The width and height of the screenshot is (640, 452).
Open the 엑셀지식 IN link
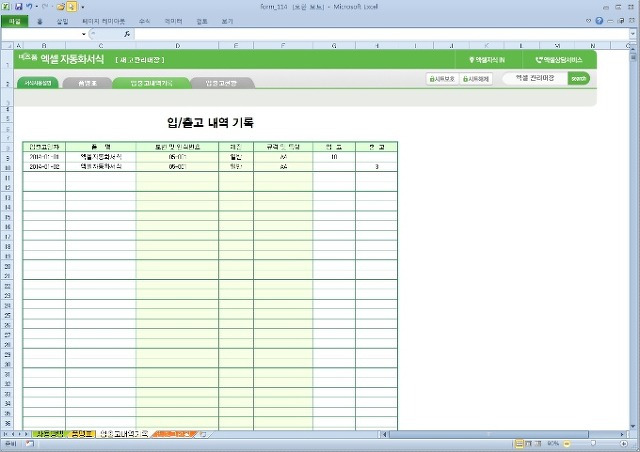point(487,60)
